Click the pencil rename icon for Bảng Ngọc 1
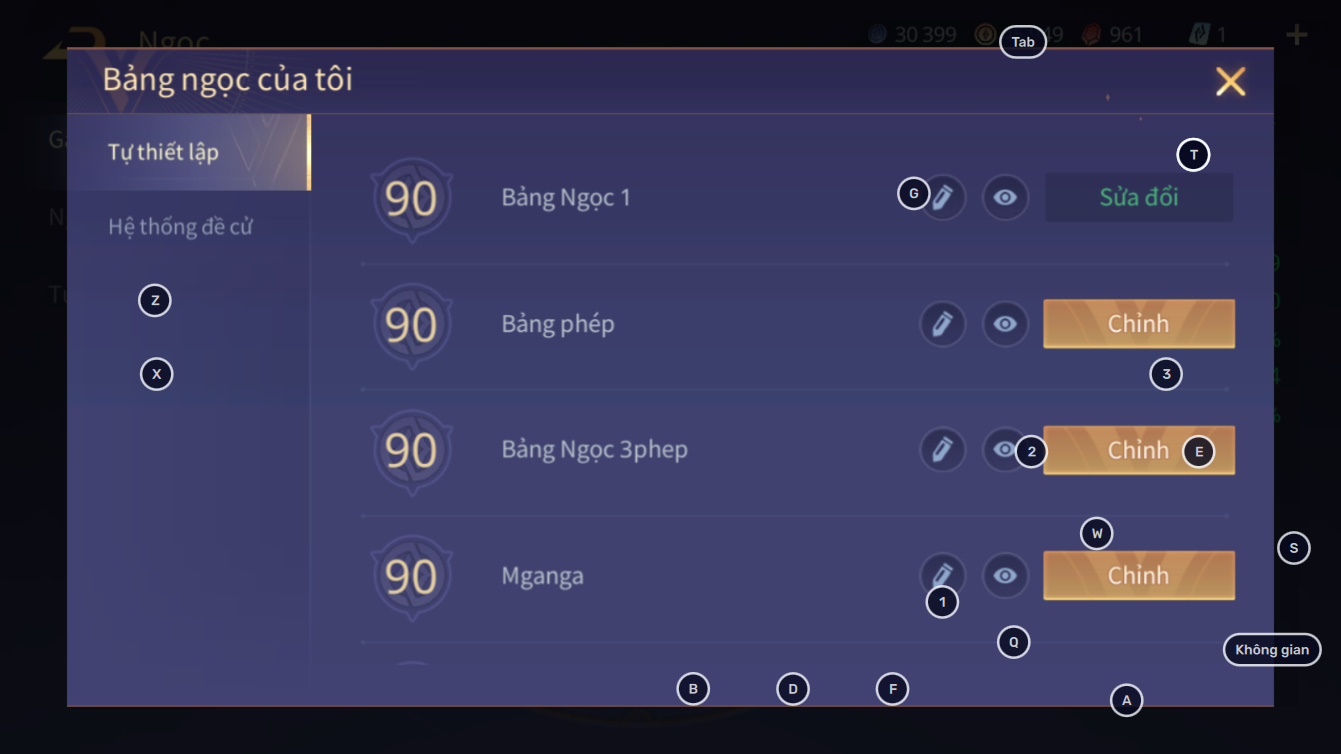Screen dimensions: 1341x754 pyautogui.click(x=945, y=198)
